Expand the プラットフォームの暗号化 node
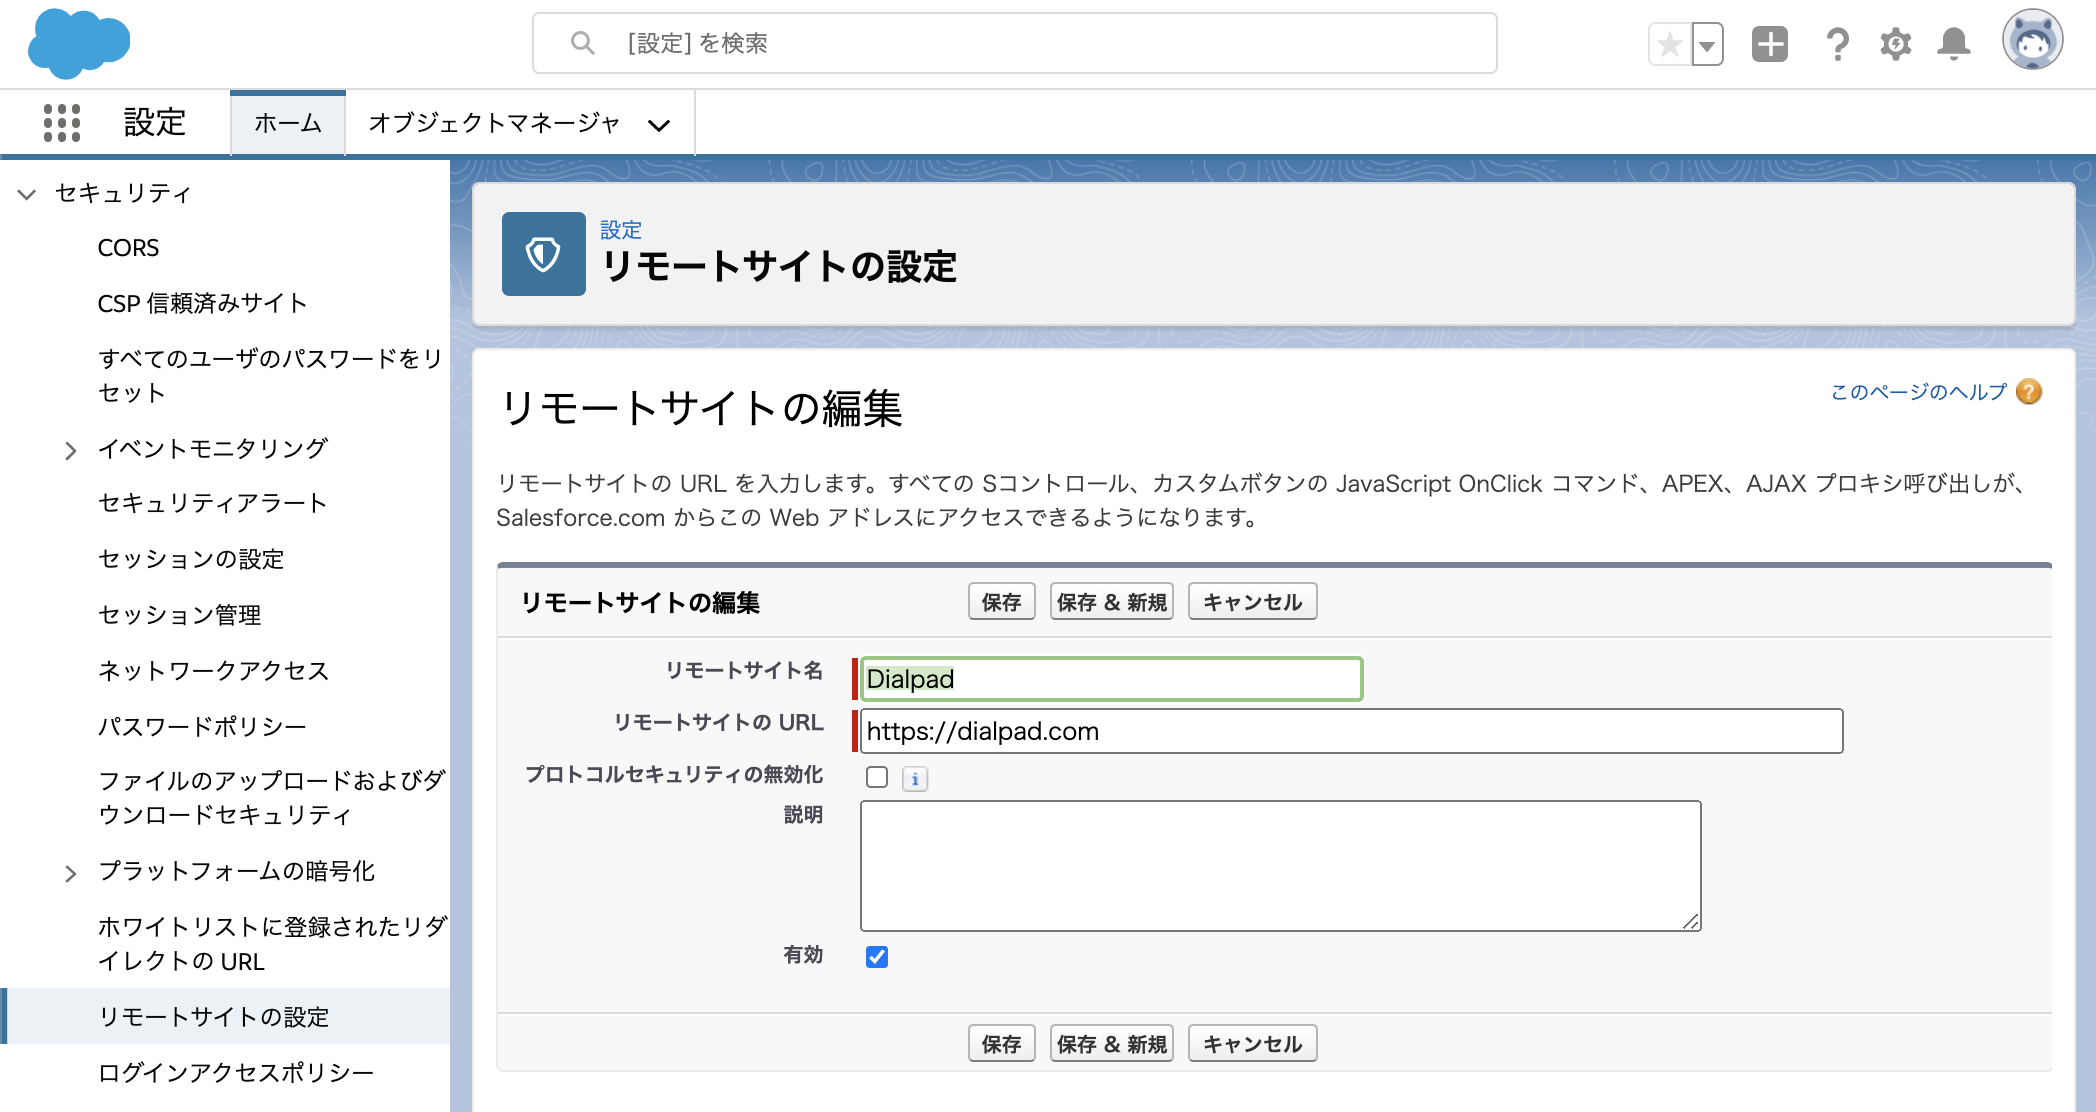 coord(70,873)
